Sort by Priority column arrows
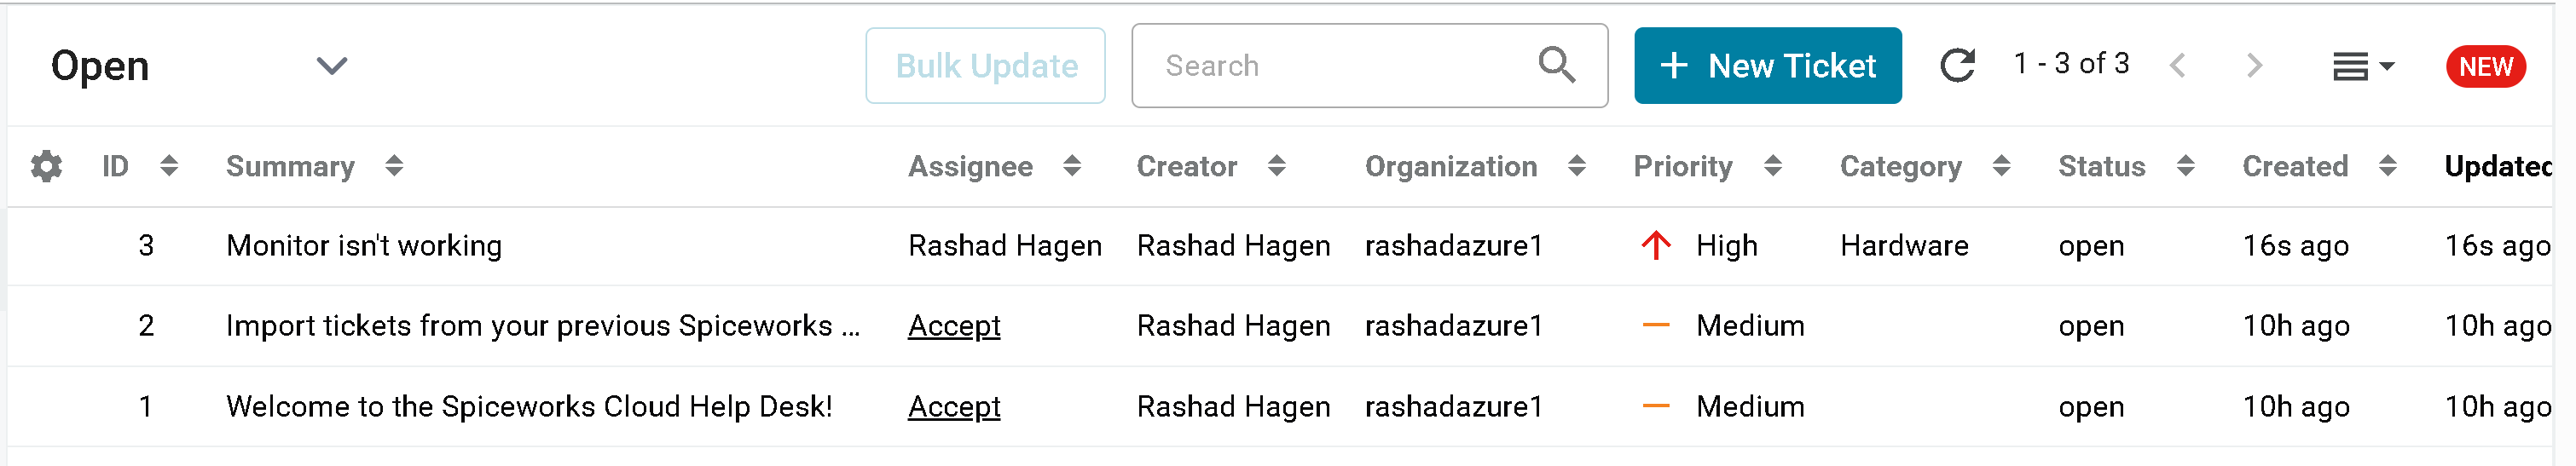2576x466 pixels. click(x=1773, y=166)
